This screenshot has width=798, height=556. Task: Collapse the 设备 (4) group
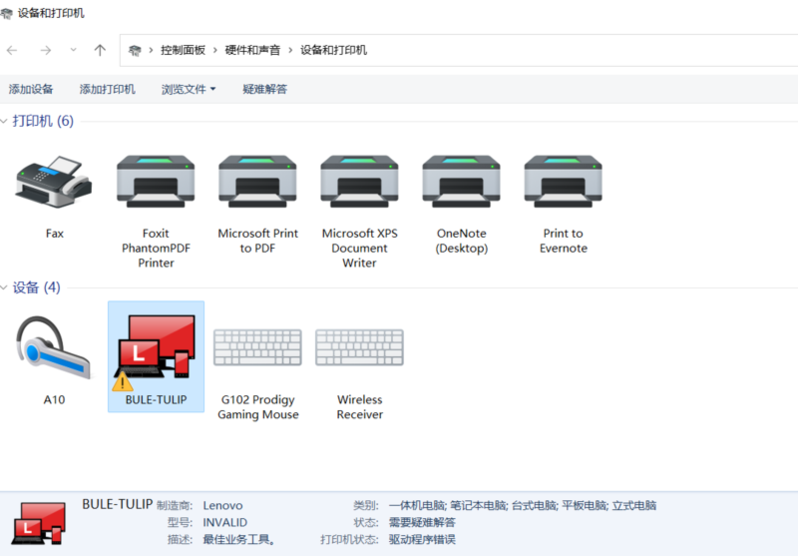pyautogui.click(x=6, y=288)
